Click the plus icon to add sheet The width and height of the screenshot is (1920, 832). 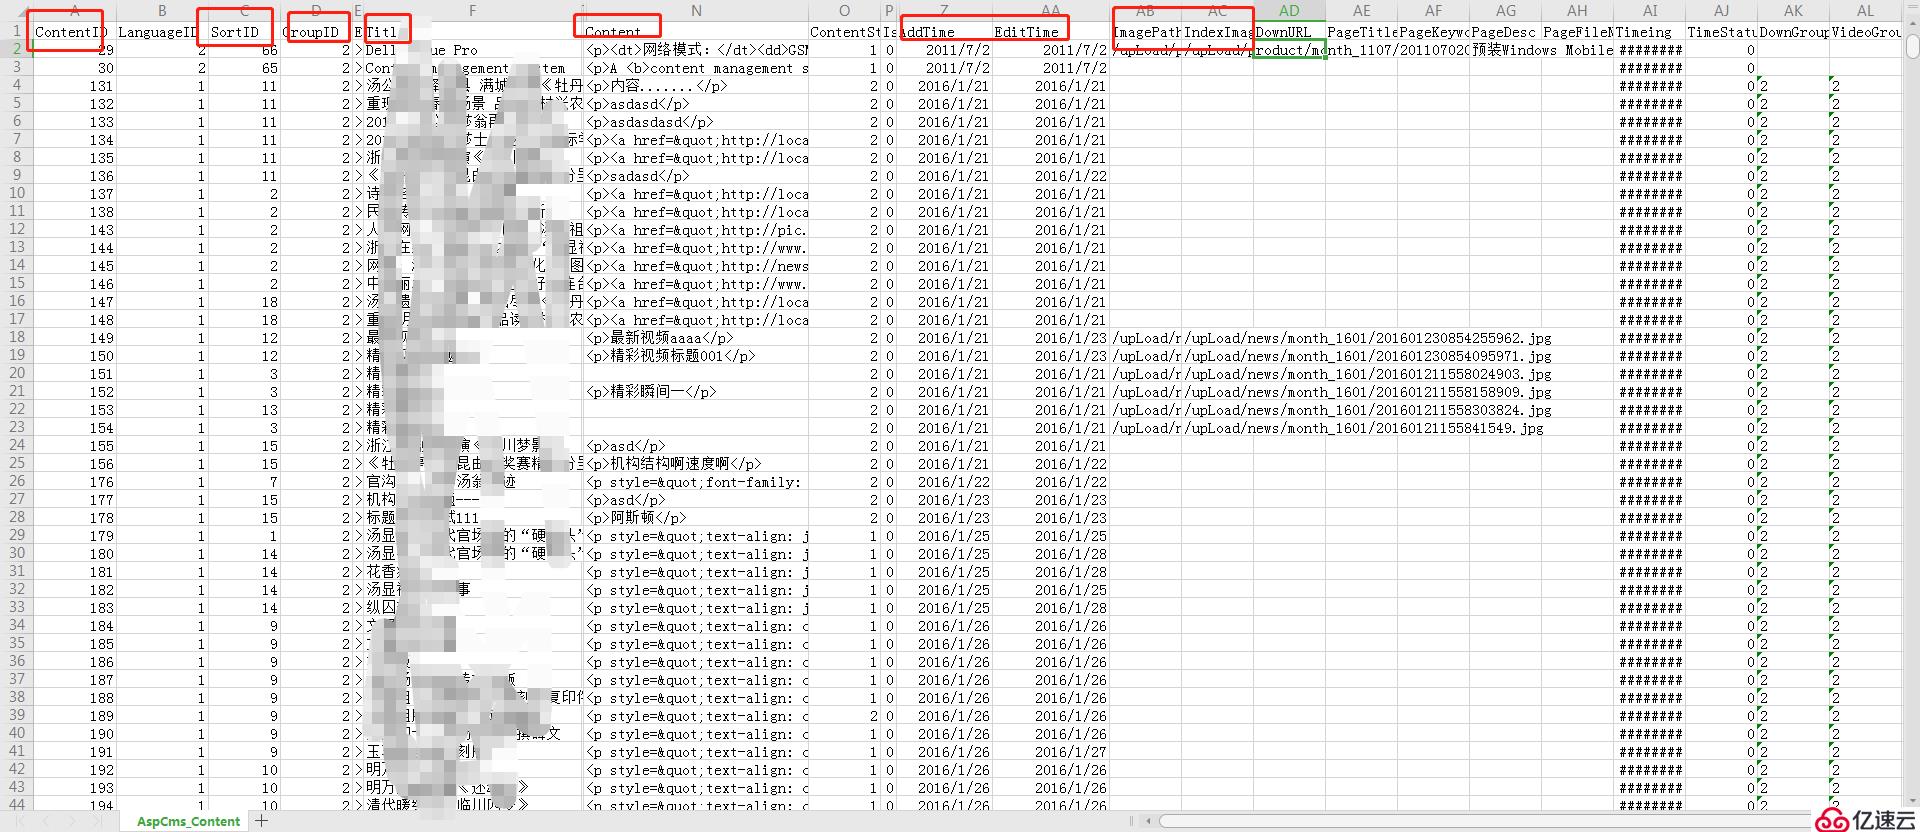(x=262, y=821)
